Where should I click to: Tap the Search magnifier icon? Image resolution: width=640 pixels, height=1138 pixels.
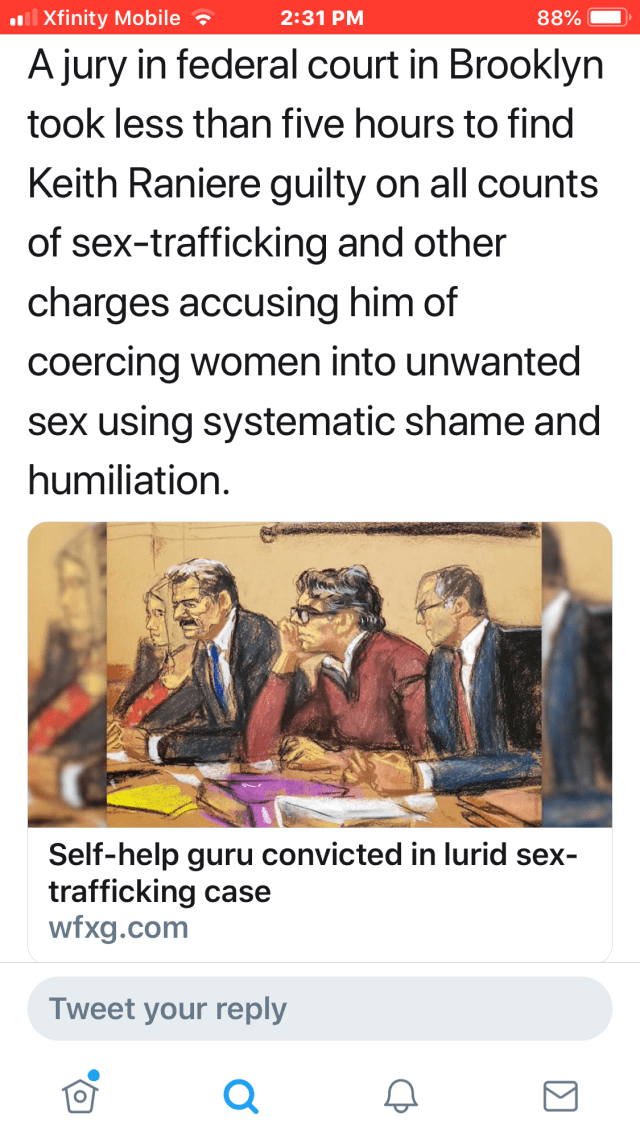tap(240, 1096)
